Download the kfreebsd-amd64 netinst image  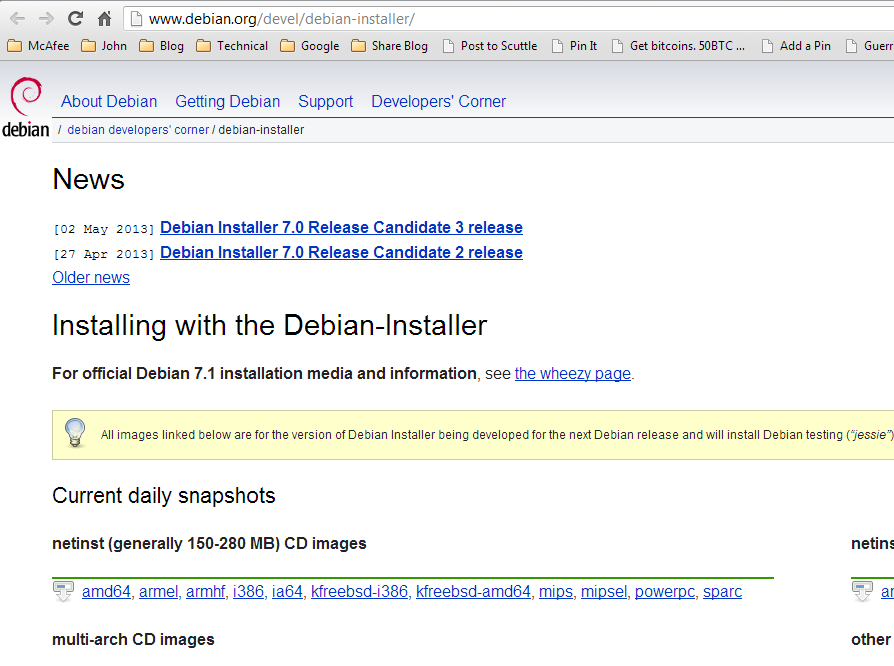[x=473, y=592]
